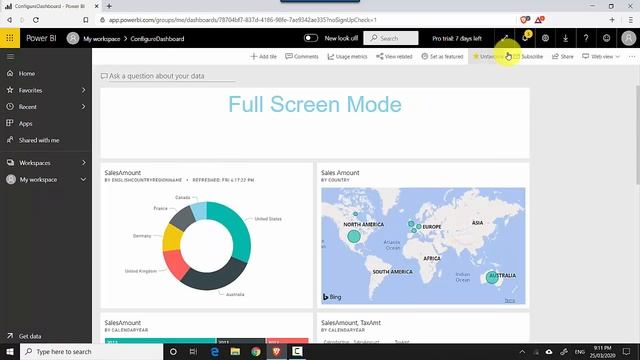Screen dimensions: 640x360
Task: Click Share in the toolbar
Action: point(563,56)
